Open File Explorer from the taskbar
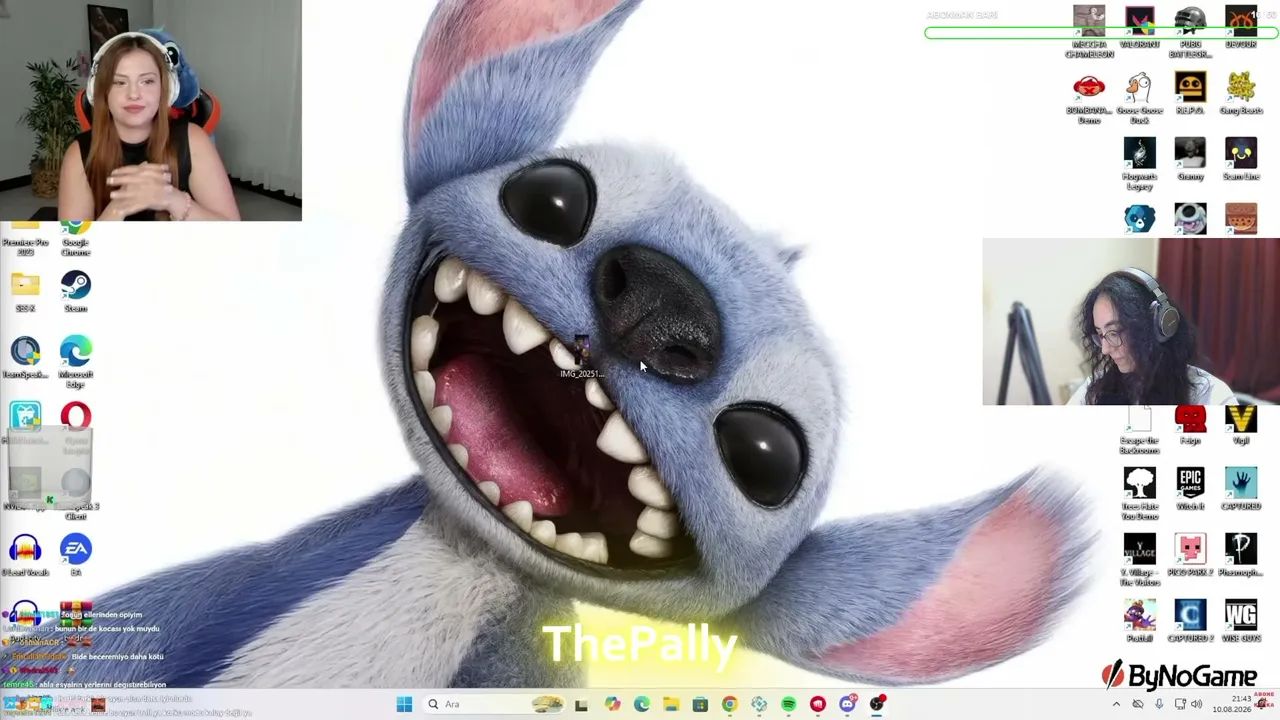Image resolution: width=1280 pixels, height=720 pixels. 671,704
